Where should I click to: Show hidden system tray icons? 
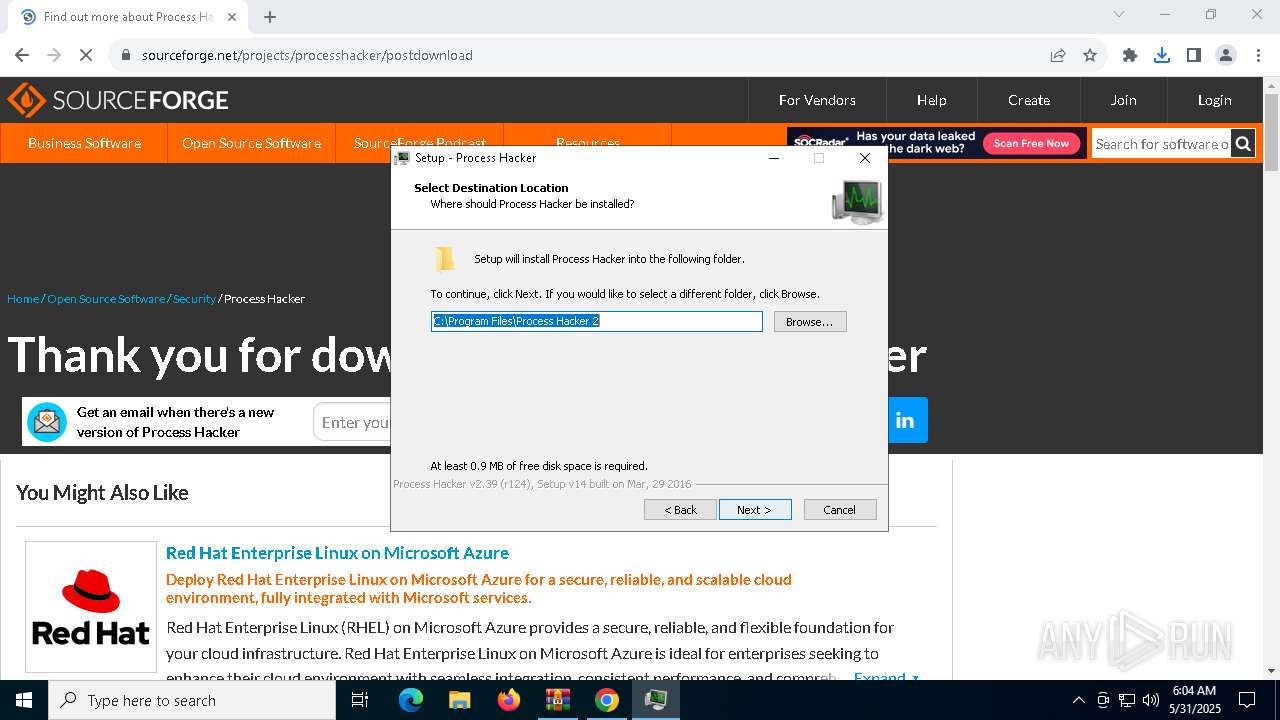(1078, 700)
